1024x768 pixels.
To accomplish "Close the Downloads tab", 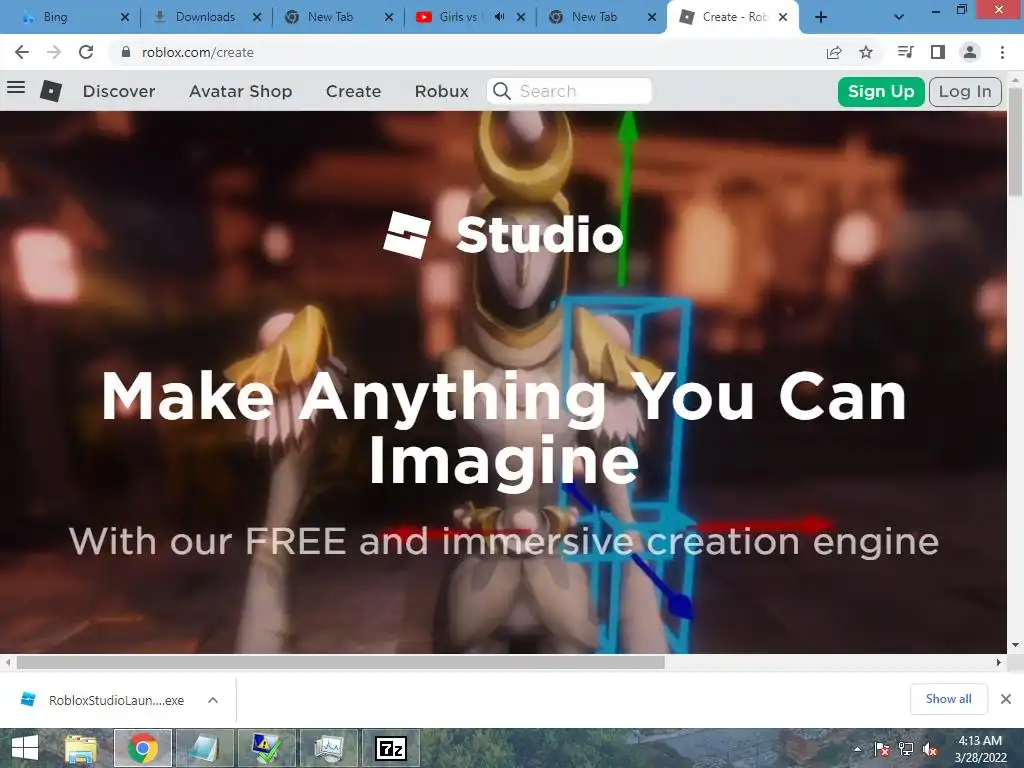I will pos(257,17).
